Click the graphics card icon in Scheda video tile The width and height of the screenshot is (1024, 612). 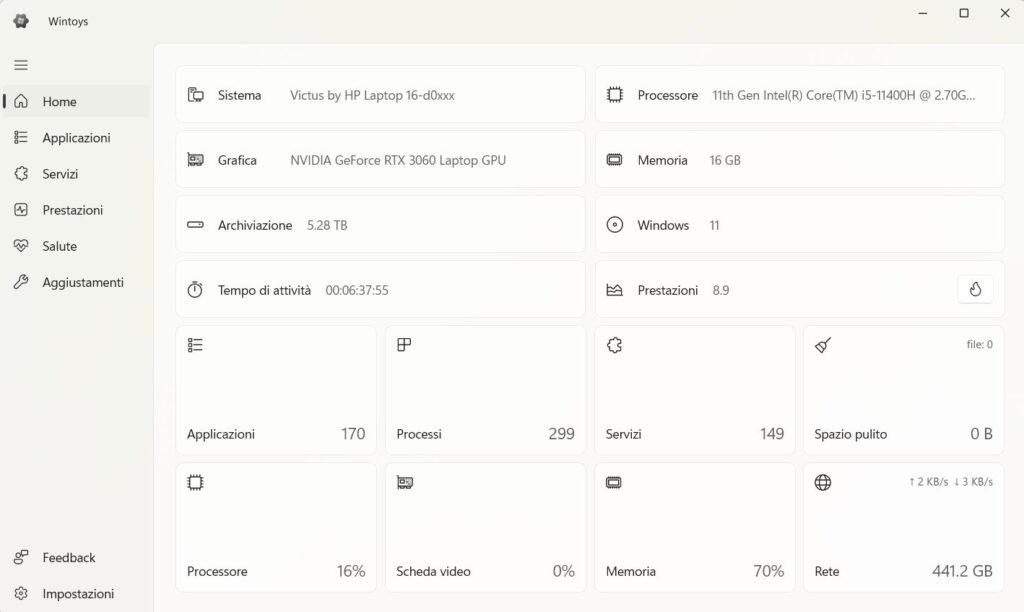click(405, 482)
